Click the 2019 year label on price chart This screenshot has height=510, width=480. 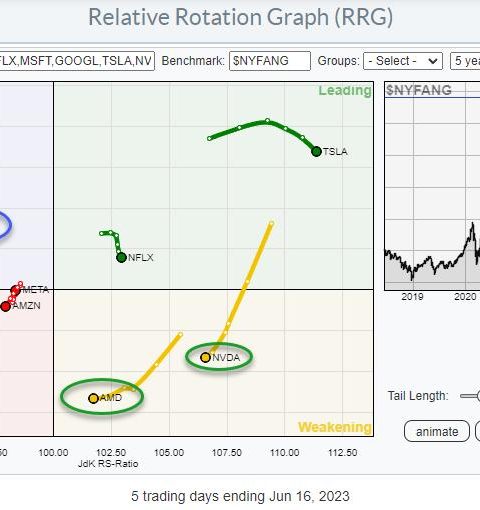click(412, 297)
